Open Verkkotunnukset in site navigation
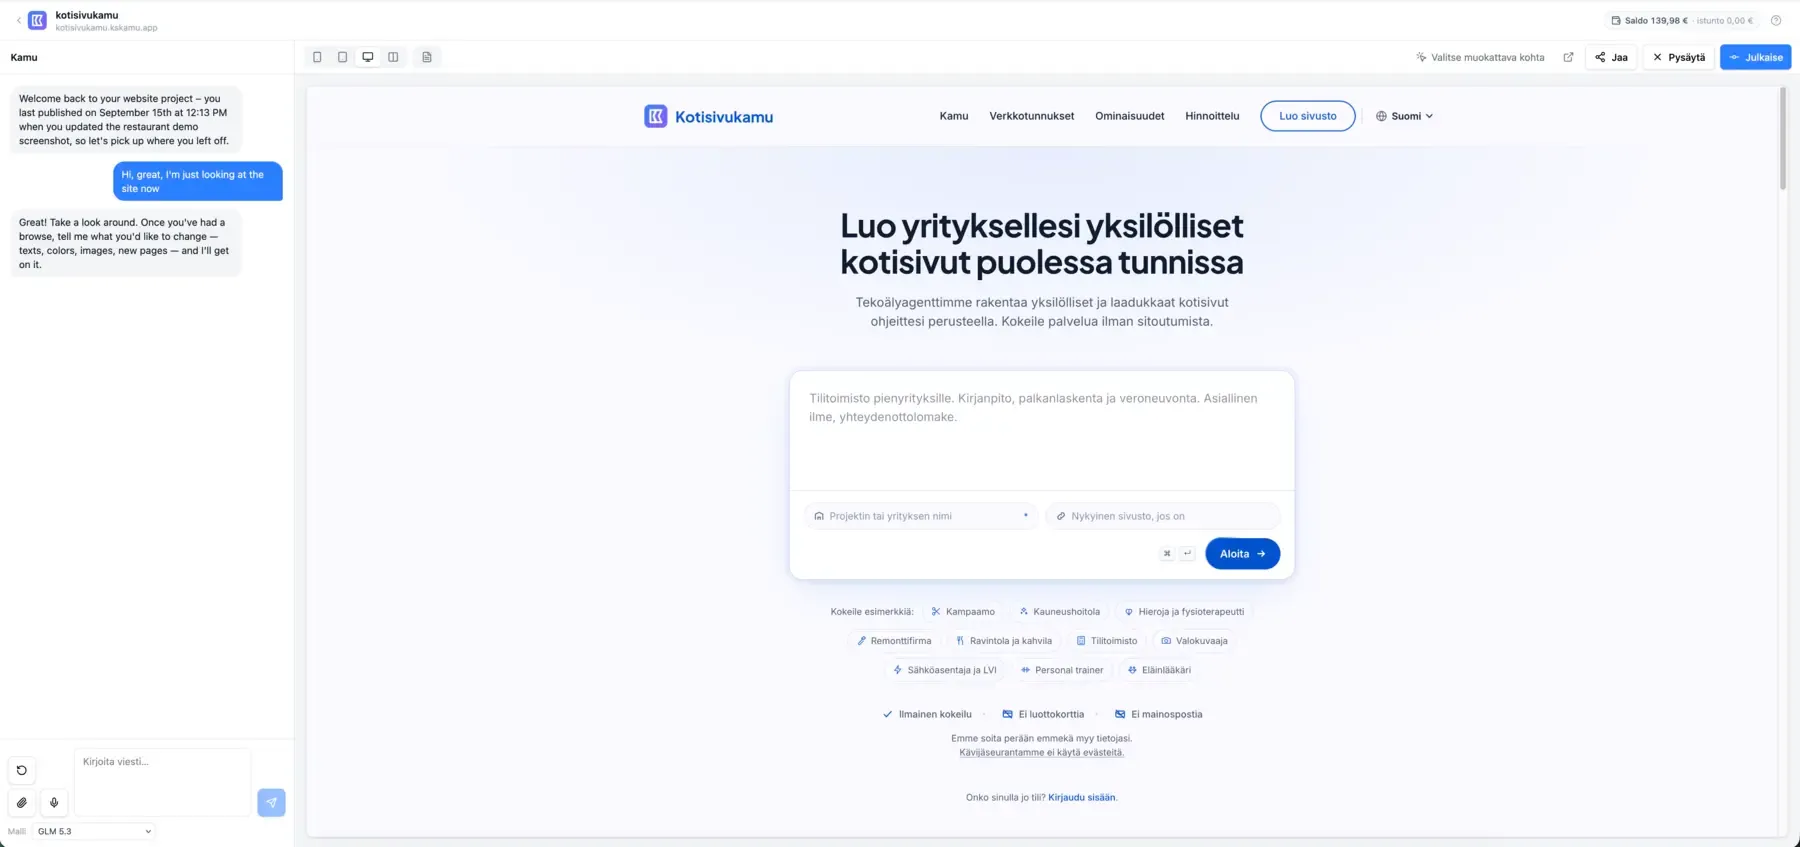This screenshot has width=1800, height=847. click(x=1032, y=116)
